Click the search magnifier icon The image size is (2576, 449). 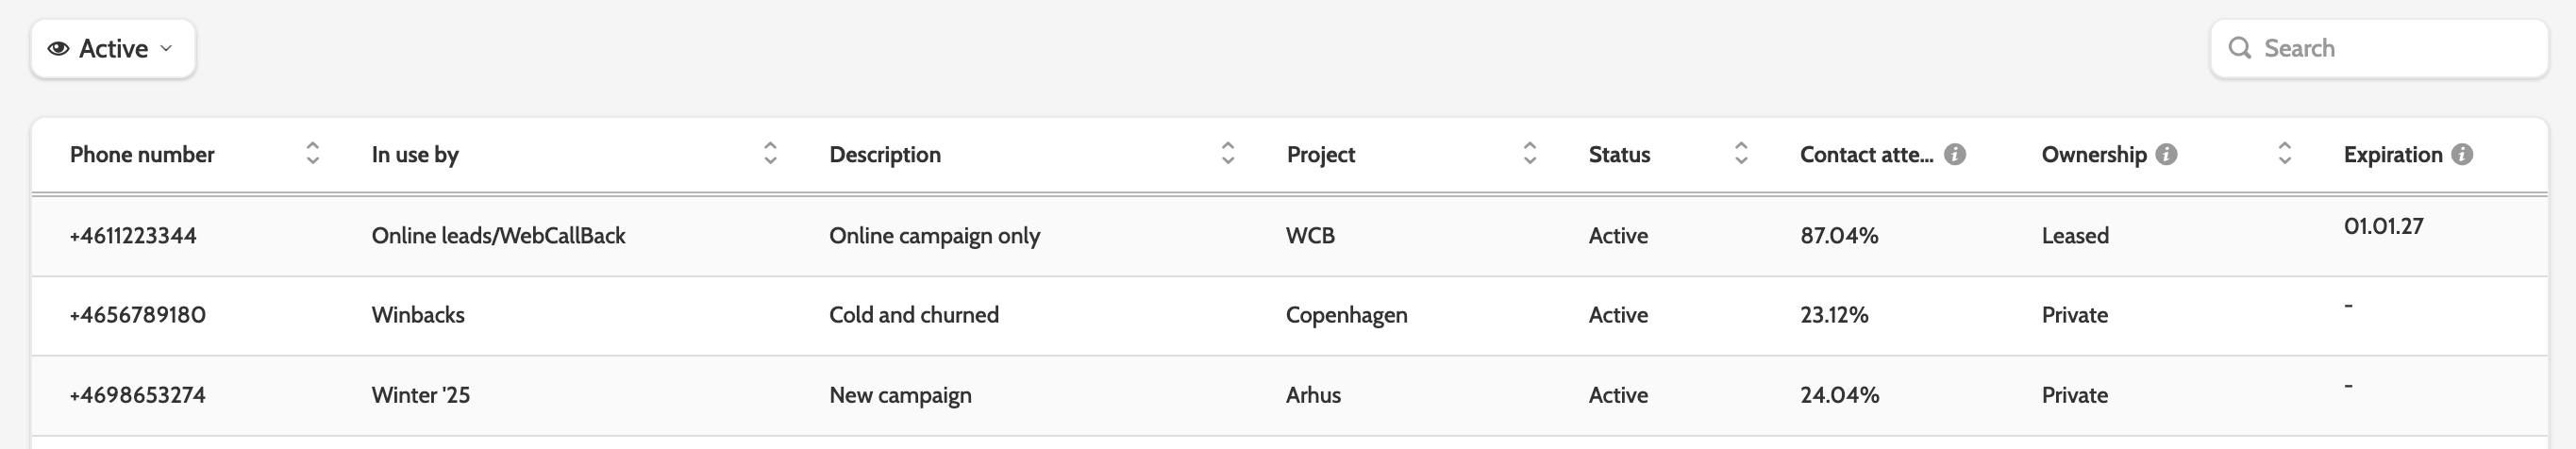(x=2240, y=48)
